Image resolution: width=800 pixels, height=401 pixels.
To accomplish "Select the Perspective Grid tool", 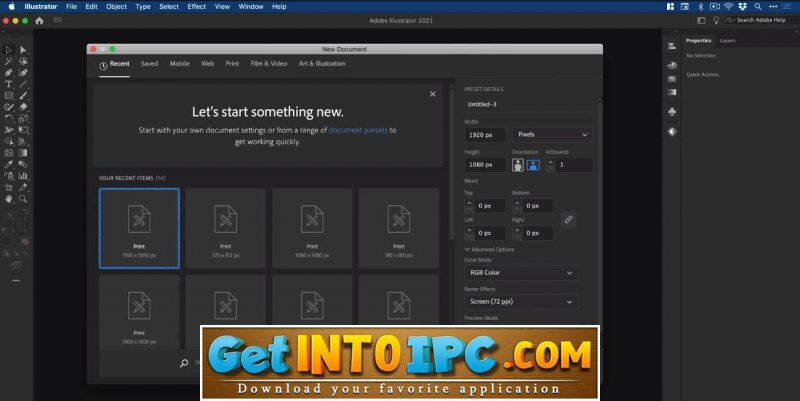I will 23,141.
